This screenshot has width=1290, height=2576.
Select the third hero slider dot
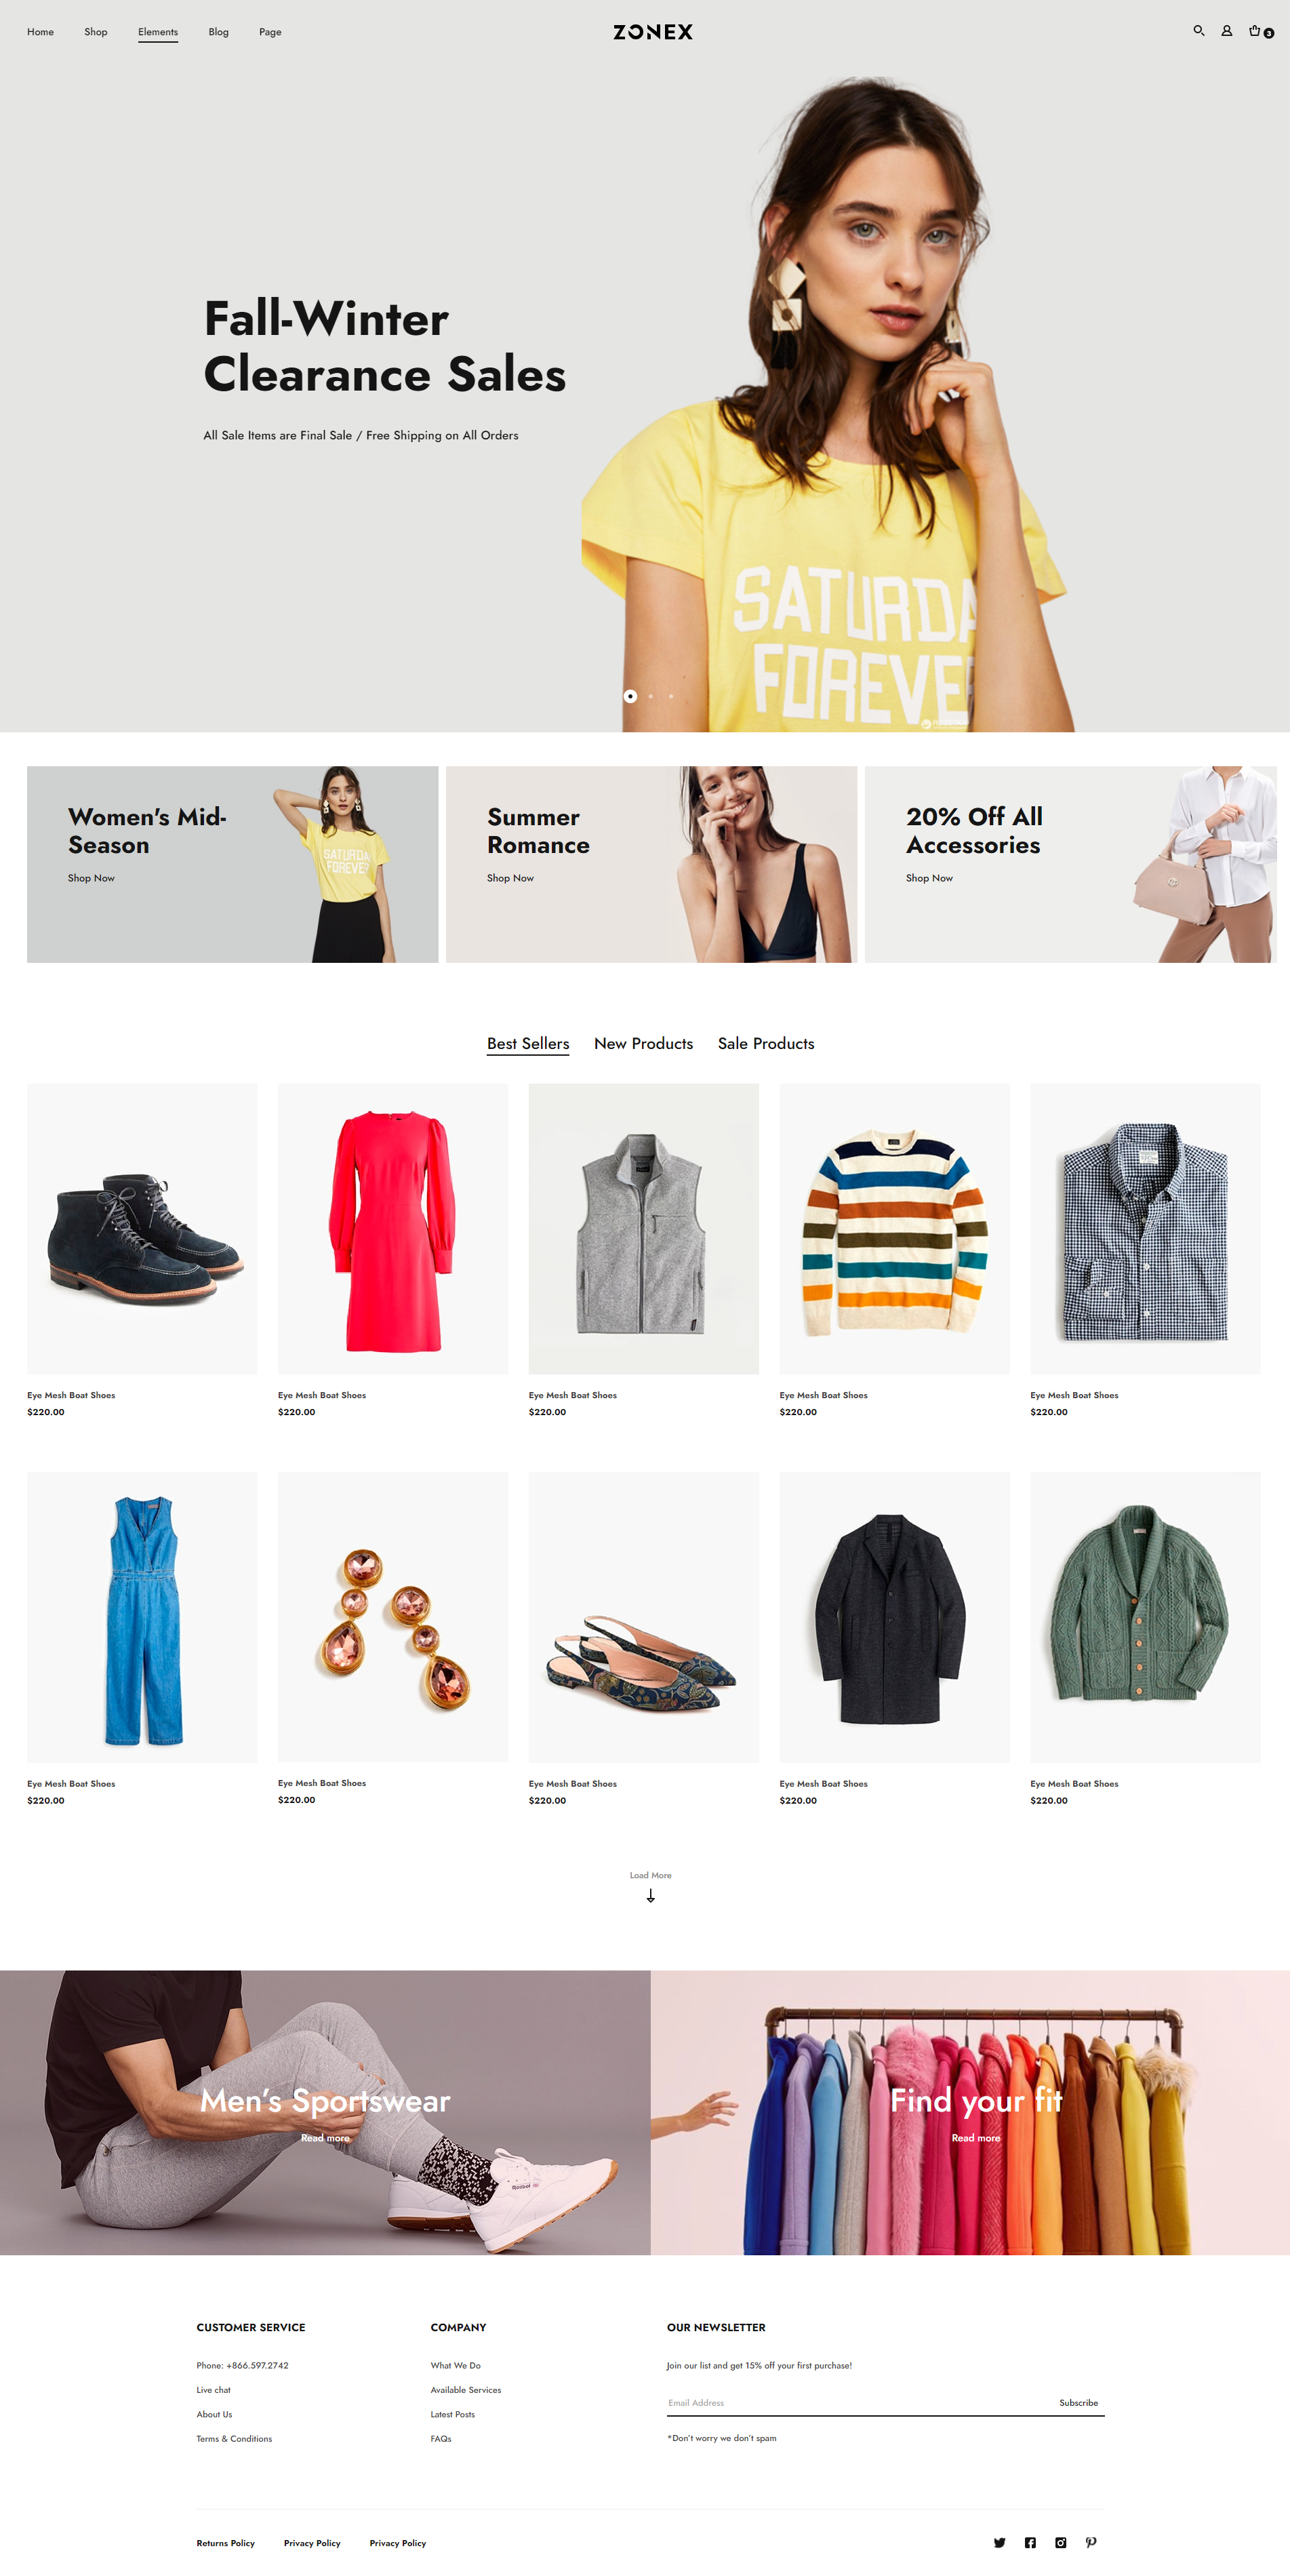[671, 696]
